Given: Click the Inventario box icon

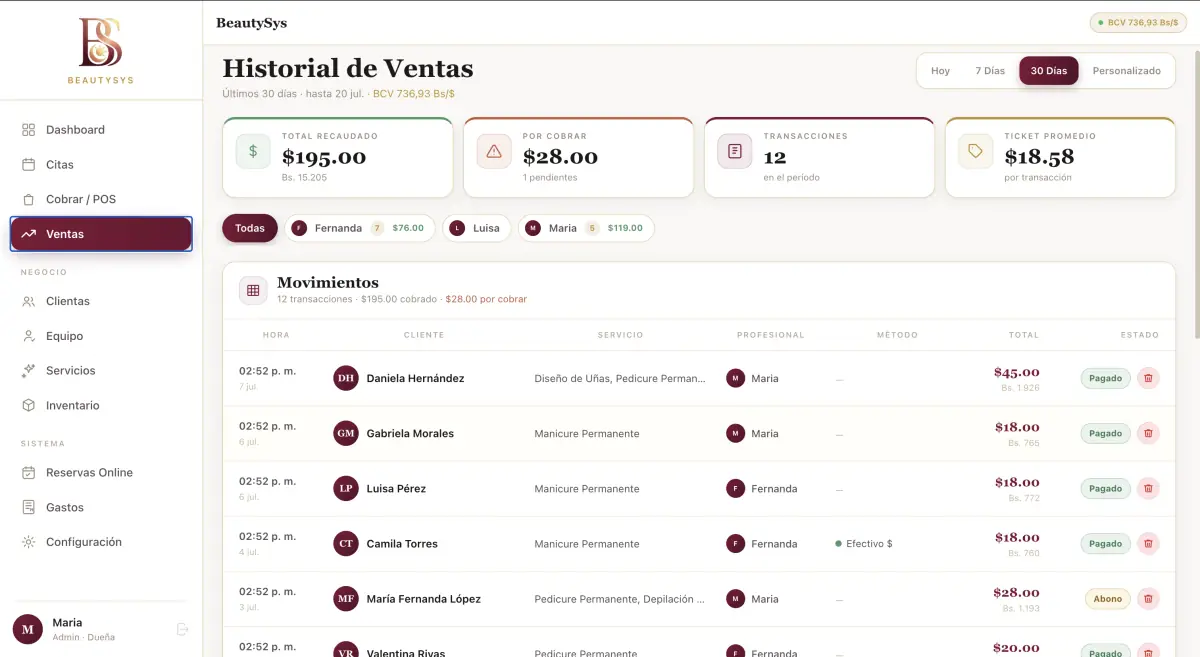Looking at the screenshot, I should 28,405.
